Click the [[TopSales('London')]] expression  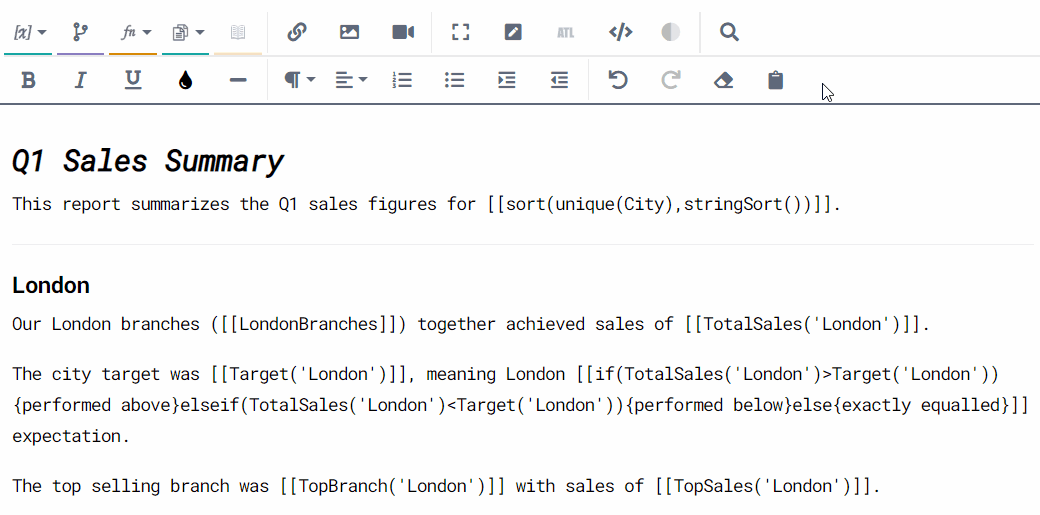click(763, 486)
